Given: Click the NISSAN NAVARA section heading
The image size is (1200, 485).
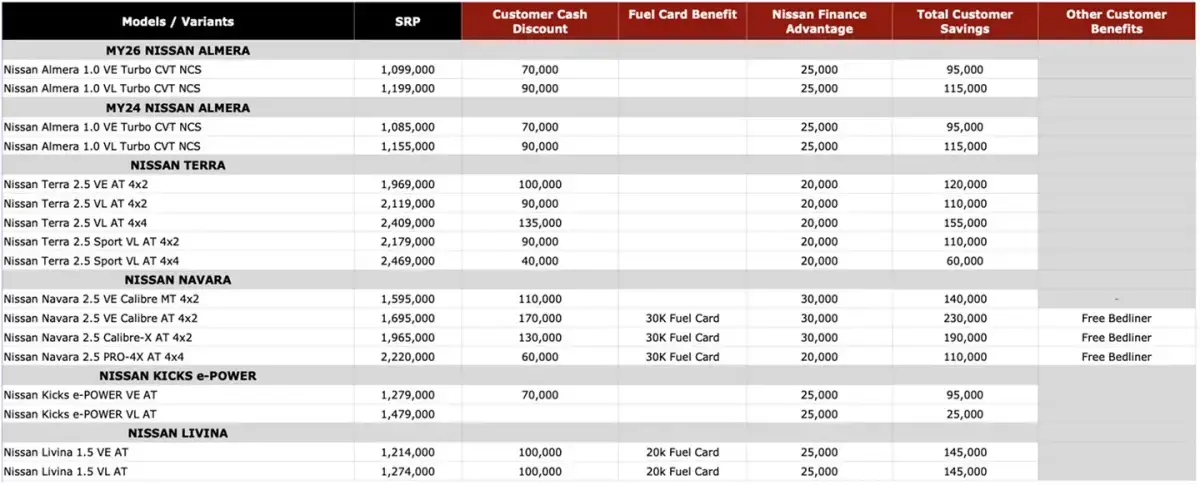Looking at the screenshot, I should (x=178, y=280).
